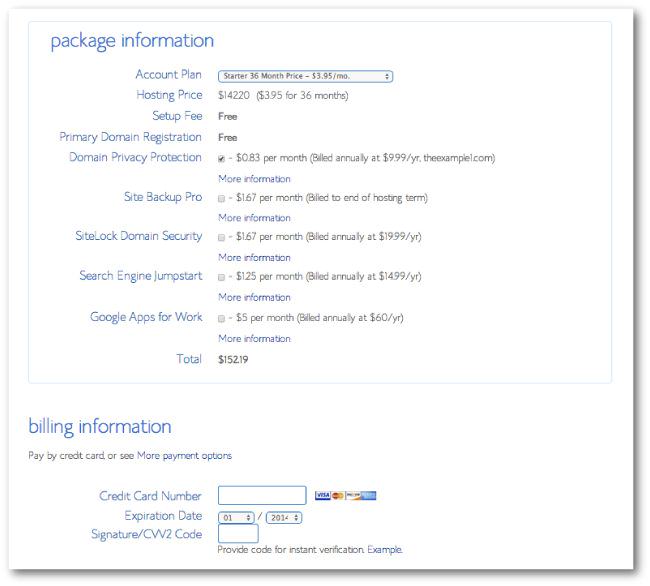Click the Credit Card Number label
The height and width of the screenshot is (586, 650).
pos(150,496)
